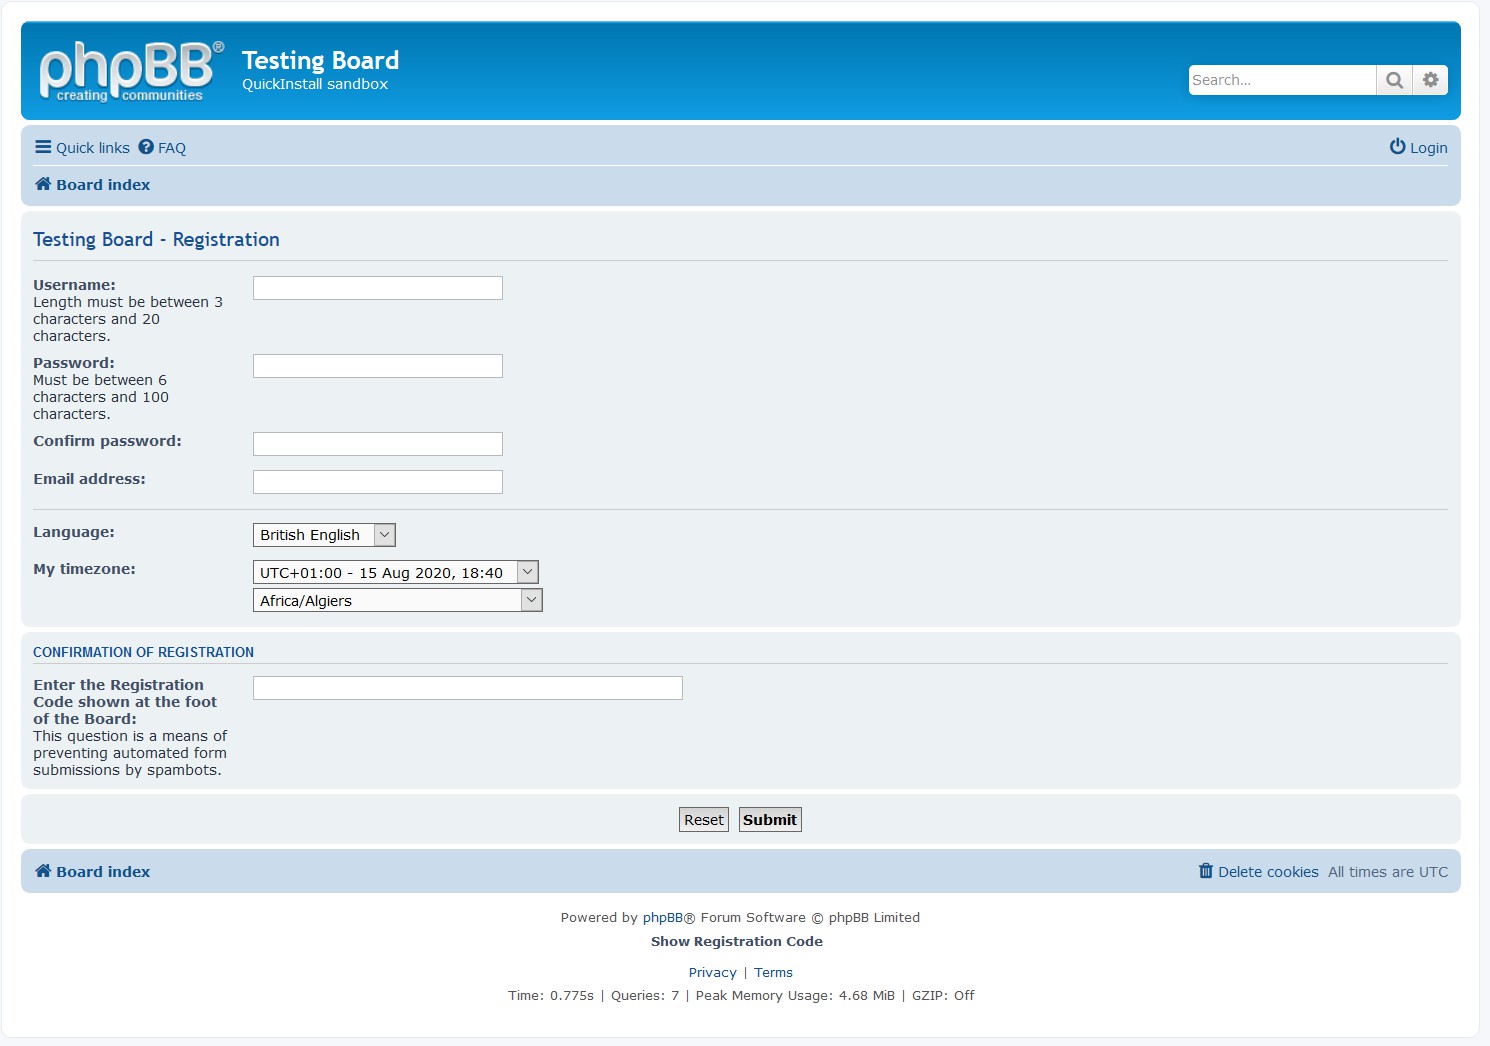This screenshot has height=1046, width=1490.
Task: Click the FAQ question mark icon
Action: [146, 147]
